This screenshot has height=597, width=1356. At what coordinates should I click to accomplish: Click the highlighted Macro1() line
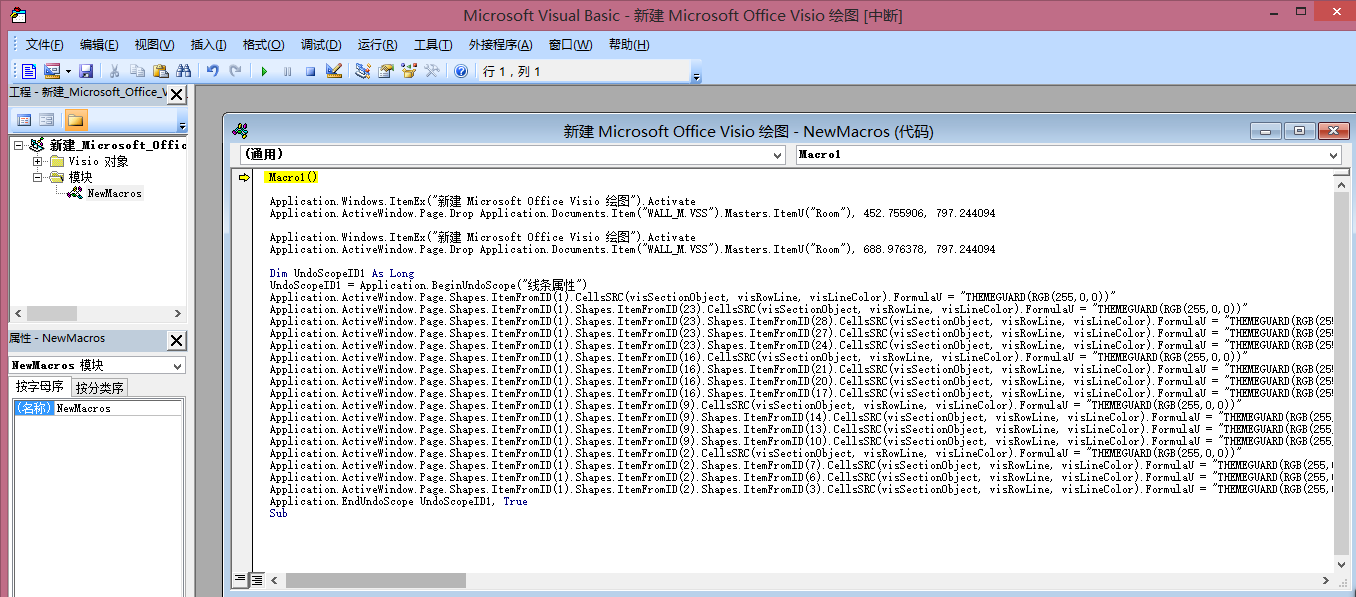[292, 178]
